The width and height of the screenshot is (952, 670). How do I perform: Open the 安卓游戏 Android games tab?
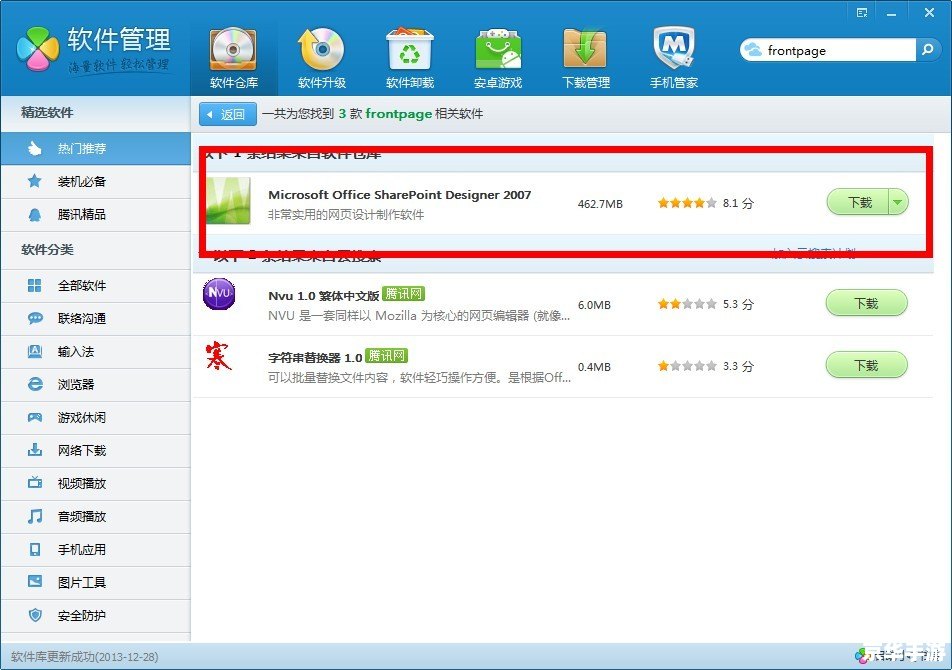[498, 58]
